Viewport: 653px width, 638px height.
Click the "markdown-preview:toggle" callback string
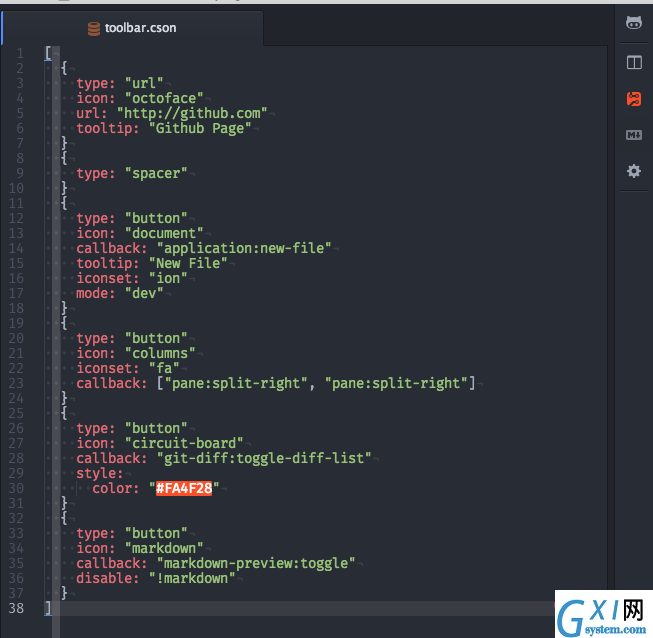tap(256, 563)
